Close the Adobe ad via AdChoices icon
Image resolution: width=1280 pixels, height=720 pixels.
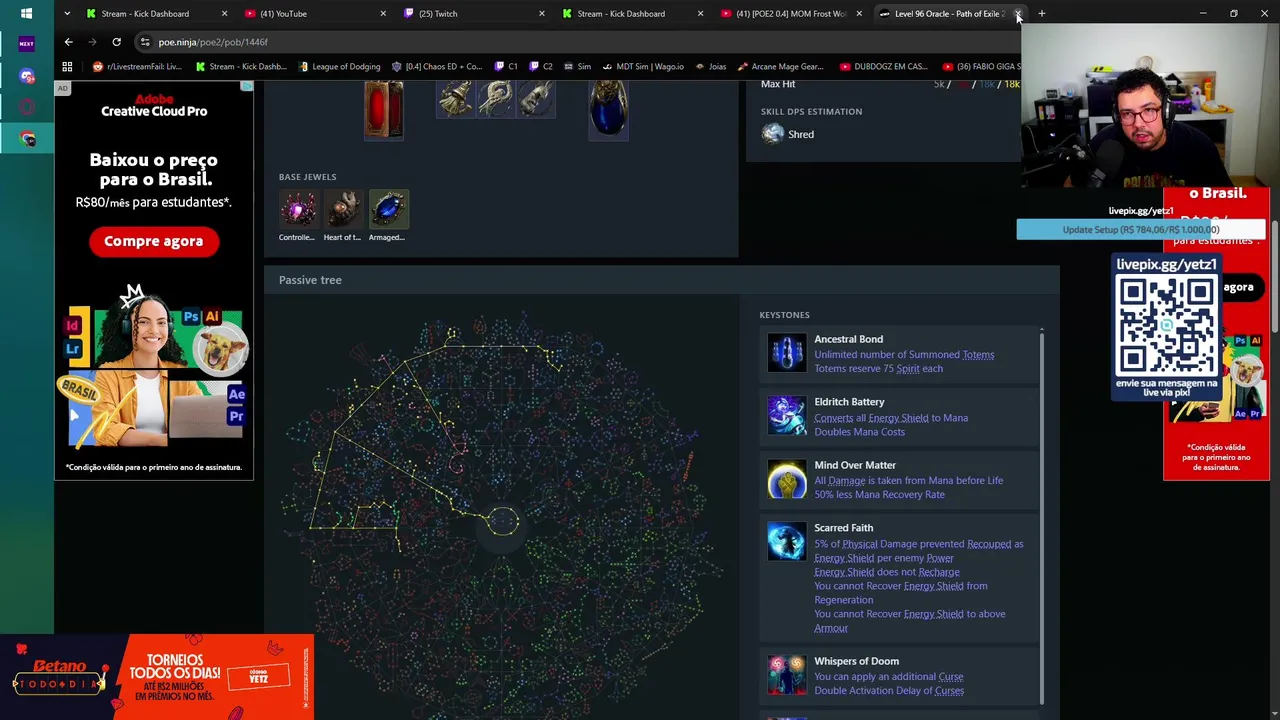(246, 87)
